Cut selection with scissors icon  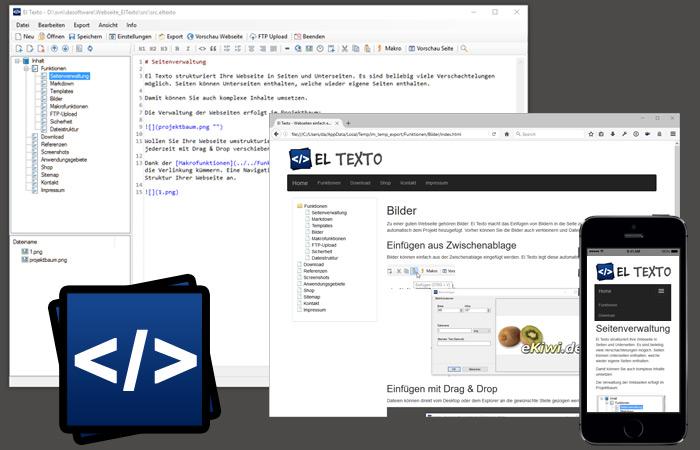pos(345,49)
